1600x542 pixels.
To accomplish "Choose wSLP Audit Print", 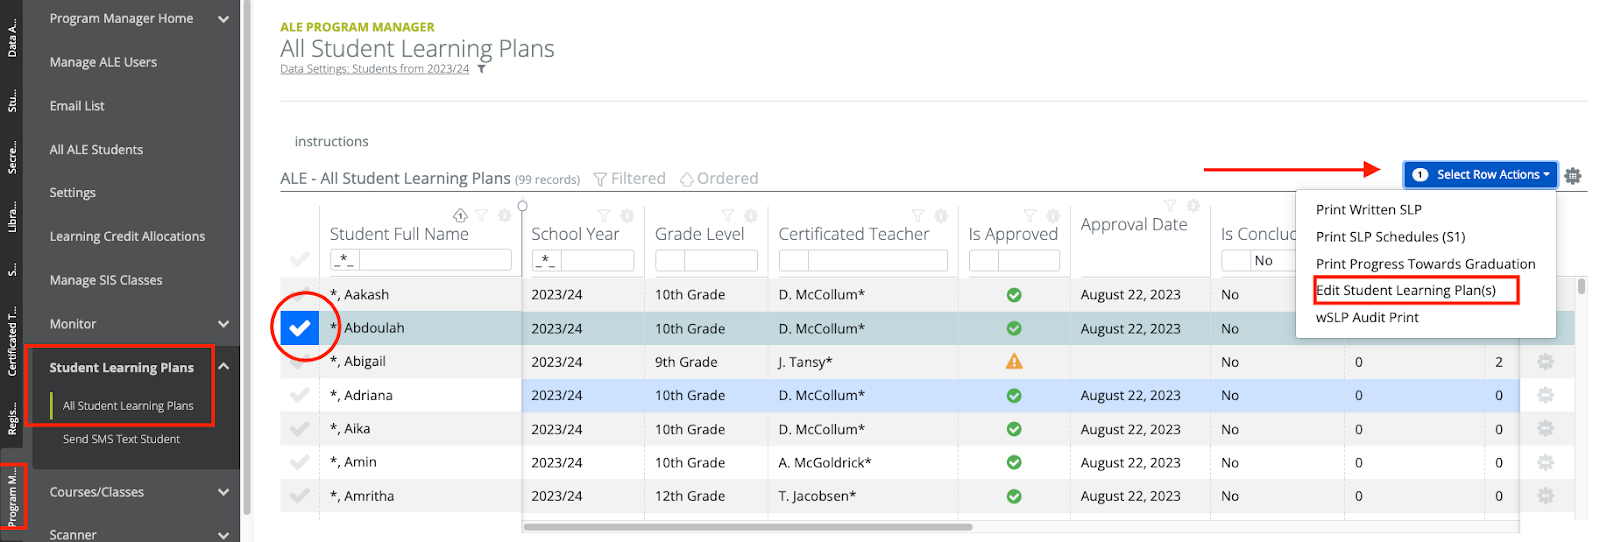I will [1367, 318].
